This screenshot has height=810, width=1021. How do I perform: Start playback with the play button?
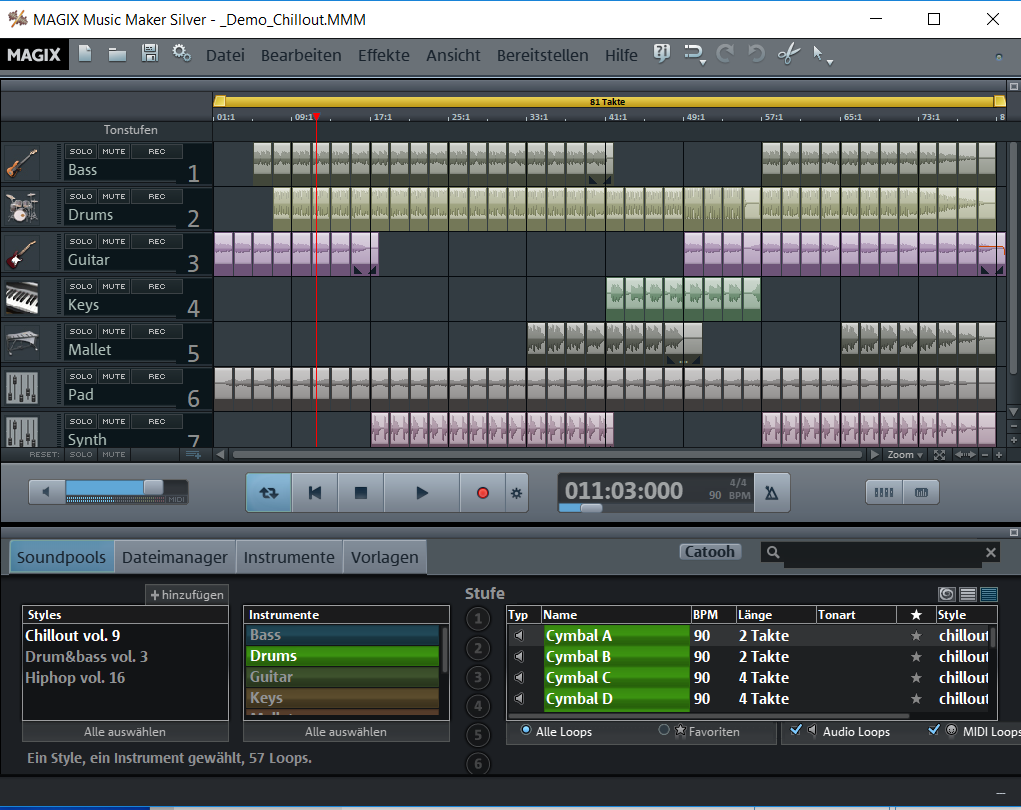(421, 493)
